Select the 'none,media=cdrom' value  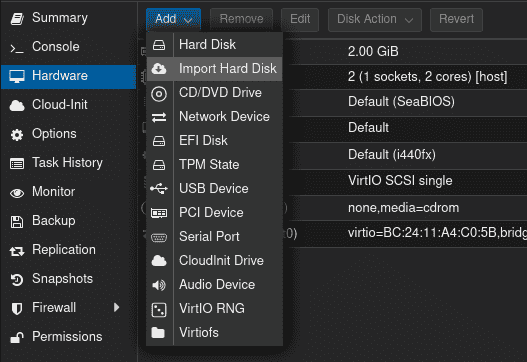(403, 208)
